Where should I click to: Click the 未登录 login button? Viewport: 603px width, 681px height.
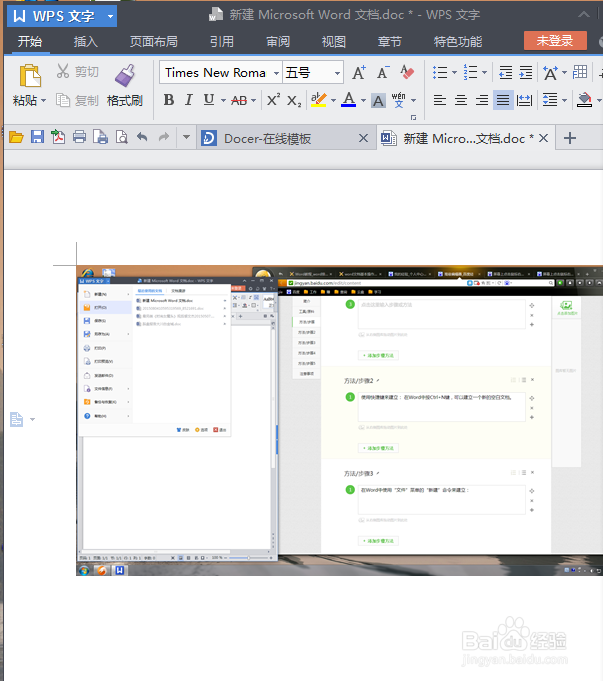tap(555, 41)
